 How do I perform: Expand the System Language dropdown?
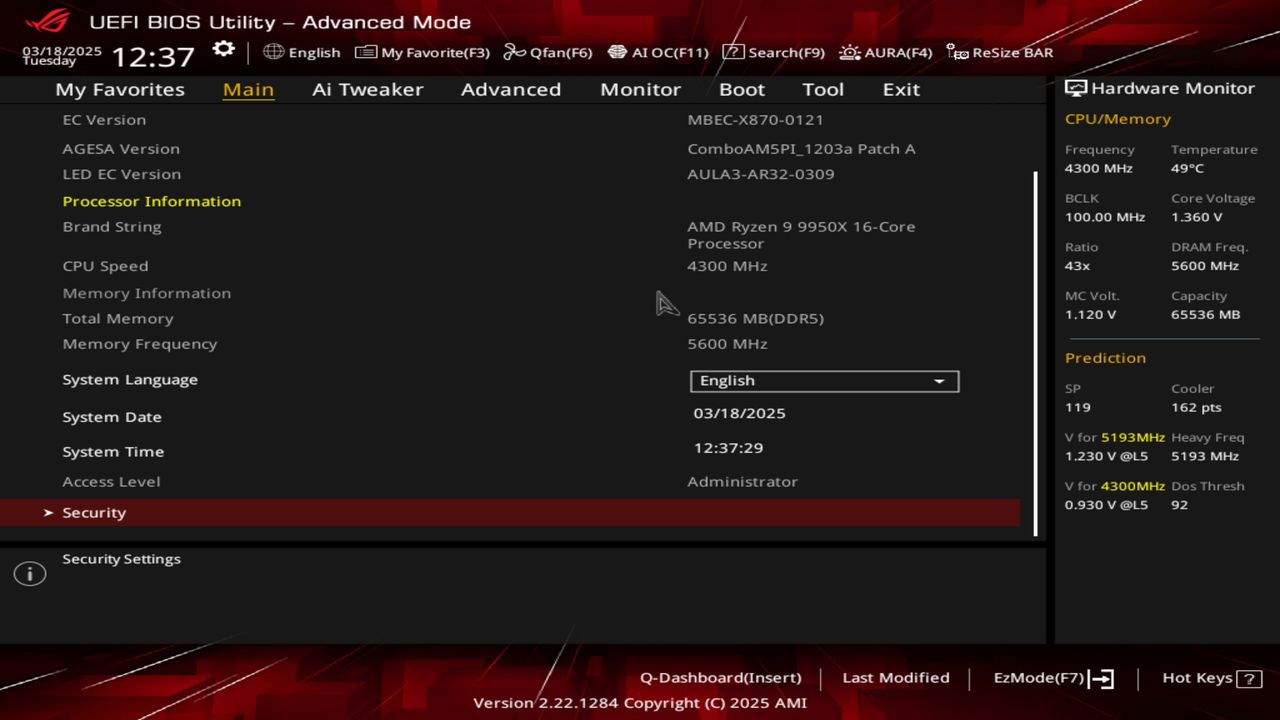pos(823,381)
